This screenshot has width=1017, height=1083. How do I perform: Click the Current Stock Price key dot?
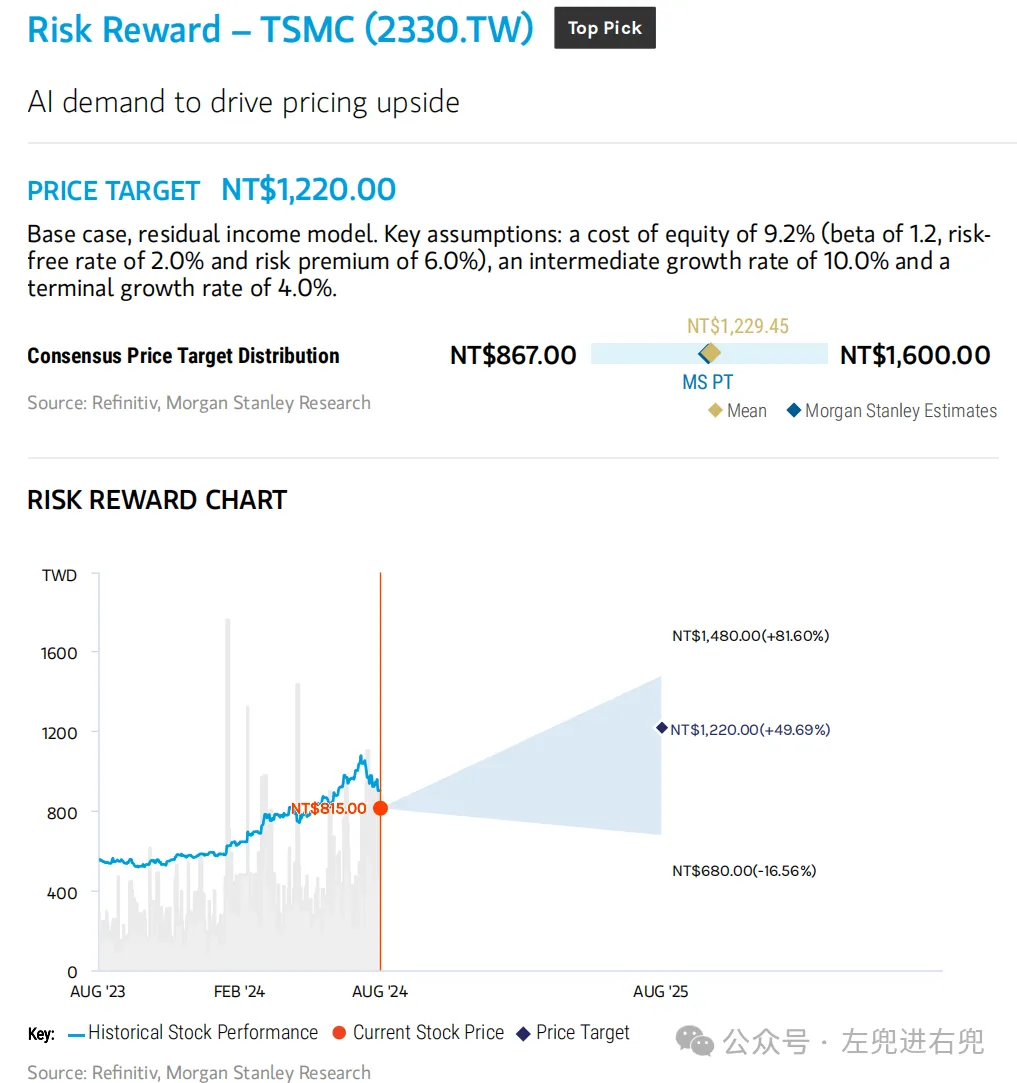(339, 1033)
